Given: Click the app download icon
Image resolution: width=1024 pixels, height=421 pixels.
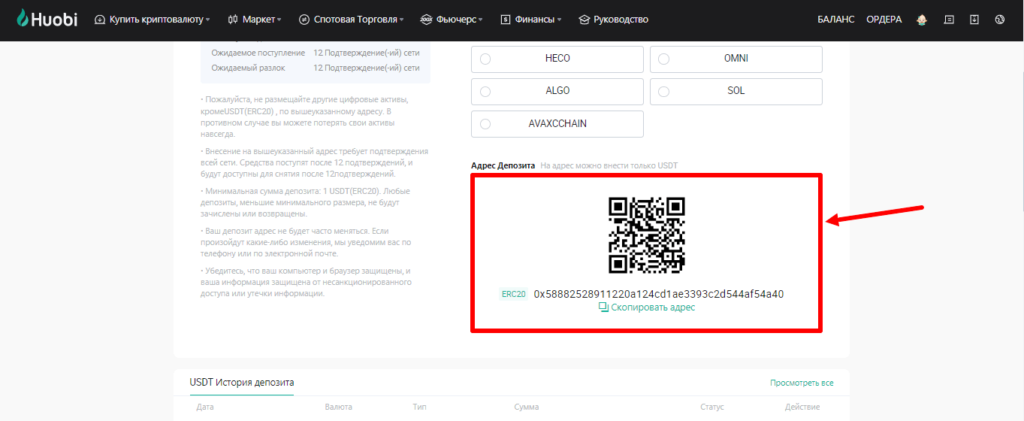Looking at the screenshot, I should click(x=974, y=20).
